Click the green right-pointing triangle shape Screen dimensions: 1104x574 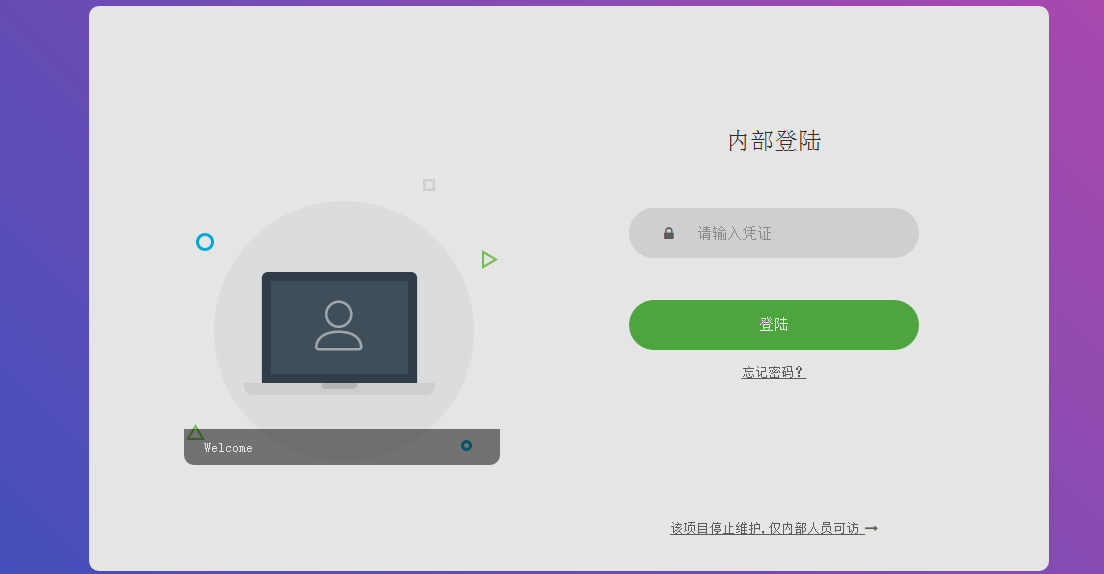coord(488,260)
